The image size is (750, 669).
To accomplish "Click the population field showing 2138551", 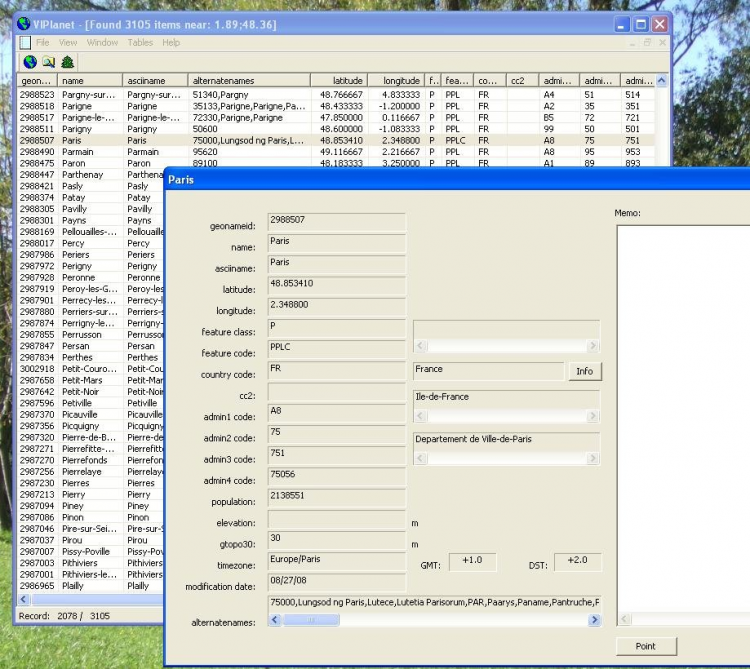I will pyautogui.click(x=336, y=497).
